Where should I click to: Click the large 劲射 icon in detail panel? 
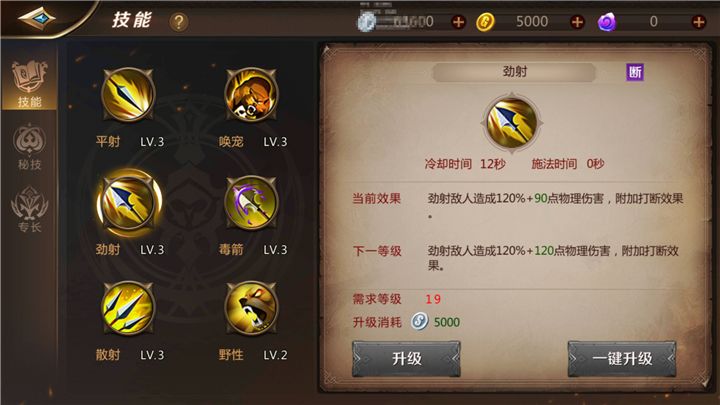[x=512, y=123]
